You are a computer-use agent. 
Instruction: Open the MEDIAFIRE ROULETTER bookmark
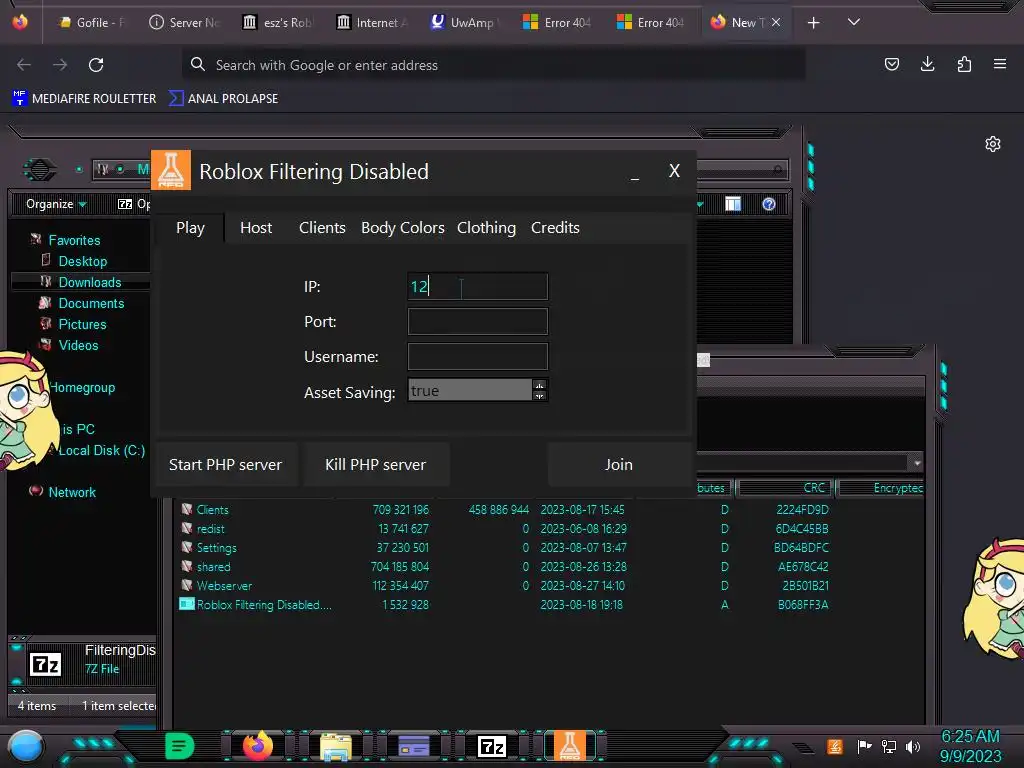point(84,99)
